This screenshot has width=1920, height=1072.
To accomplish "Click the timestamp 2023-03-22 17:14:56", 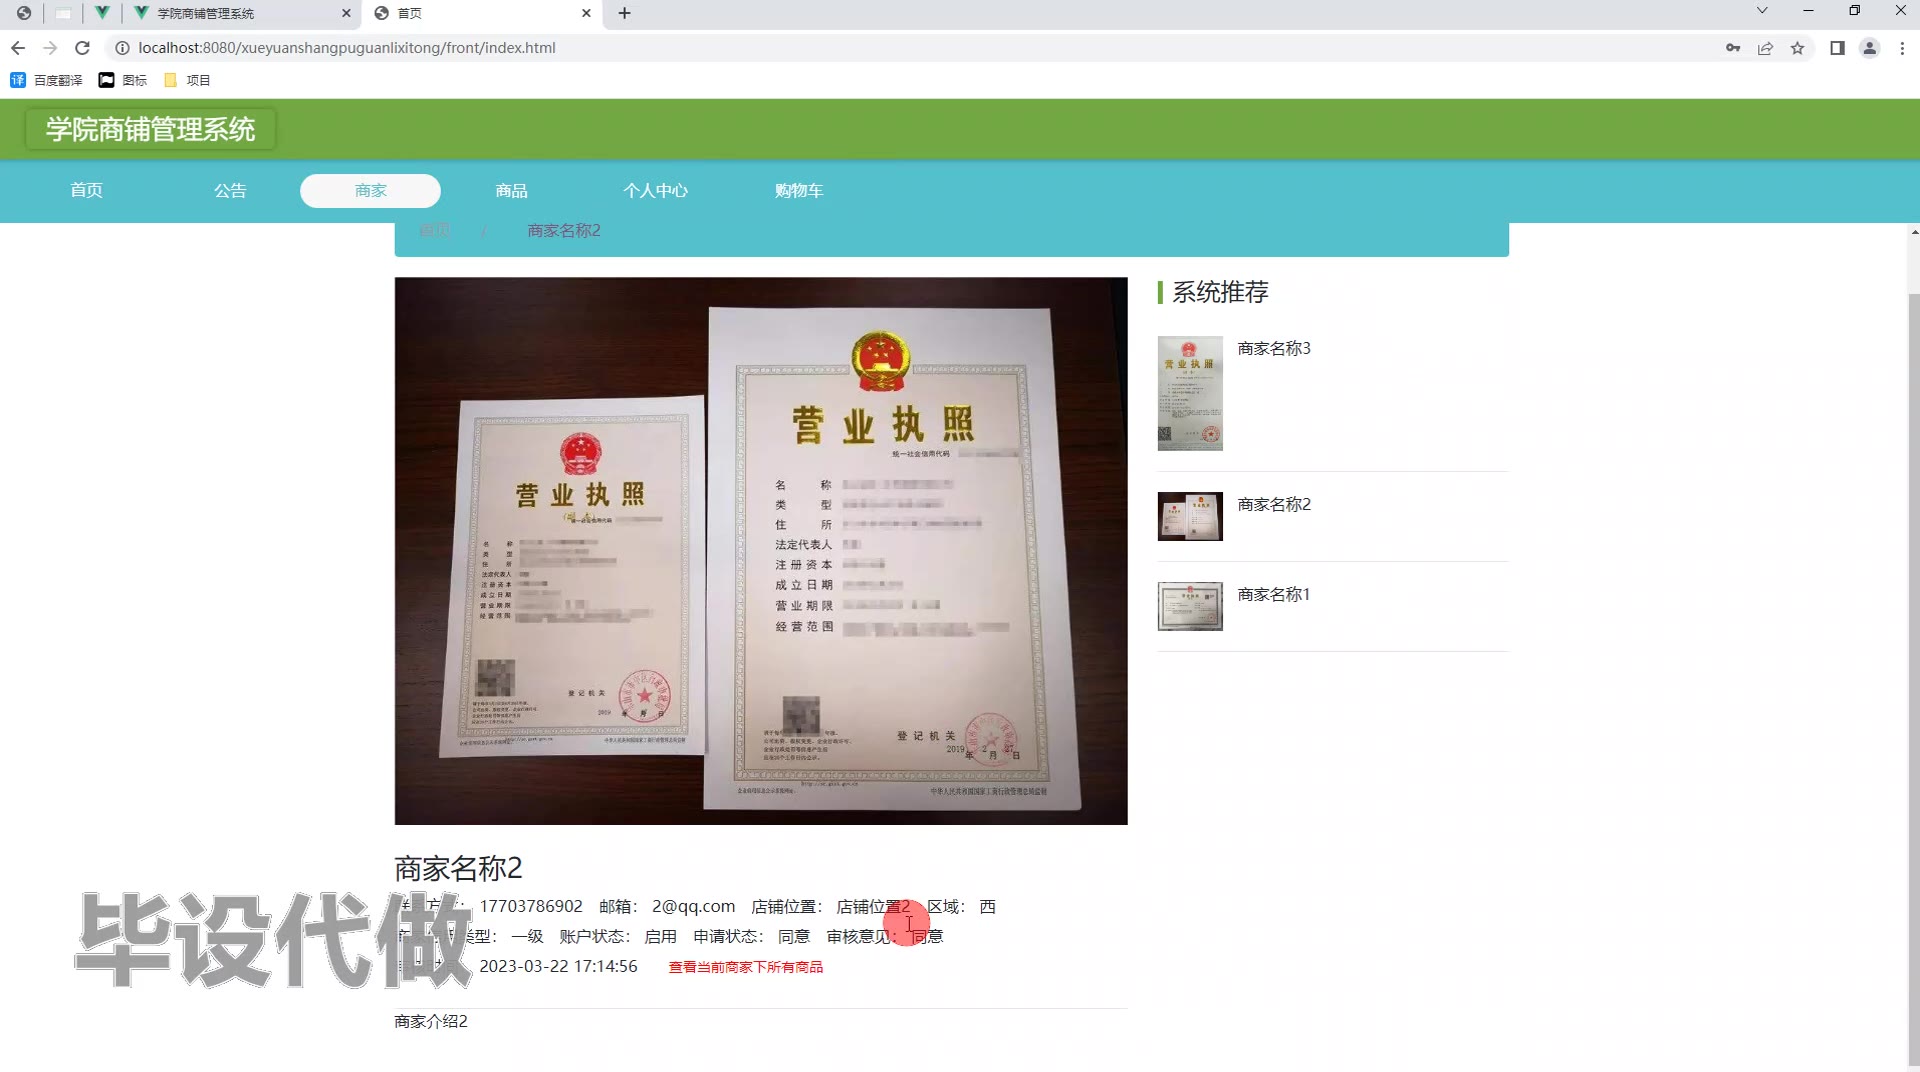I will tap(558, 966).
